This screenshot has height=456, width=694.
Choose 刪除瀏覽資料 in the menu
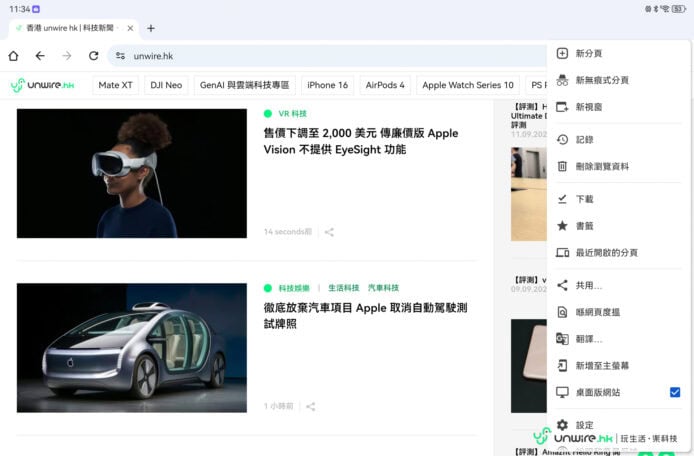click(602, 166)
